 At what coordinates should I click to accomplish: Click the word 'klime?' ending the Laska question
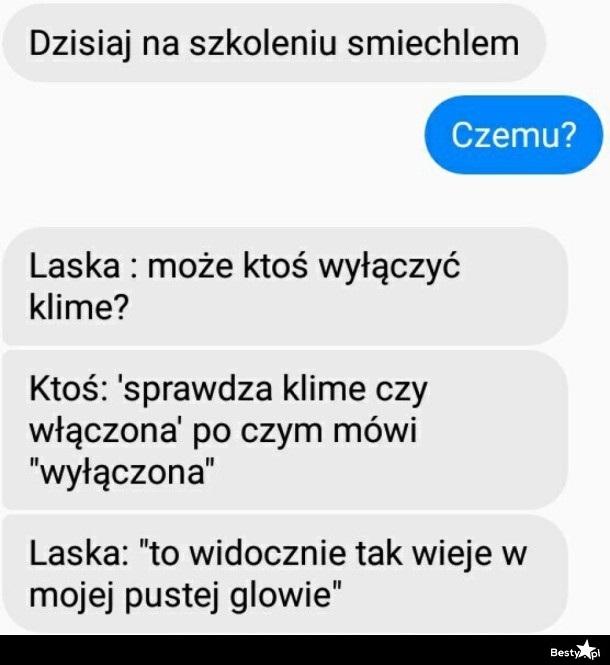point(78,307)
